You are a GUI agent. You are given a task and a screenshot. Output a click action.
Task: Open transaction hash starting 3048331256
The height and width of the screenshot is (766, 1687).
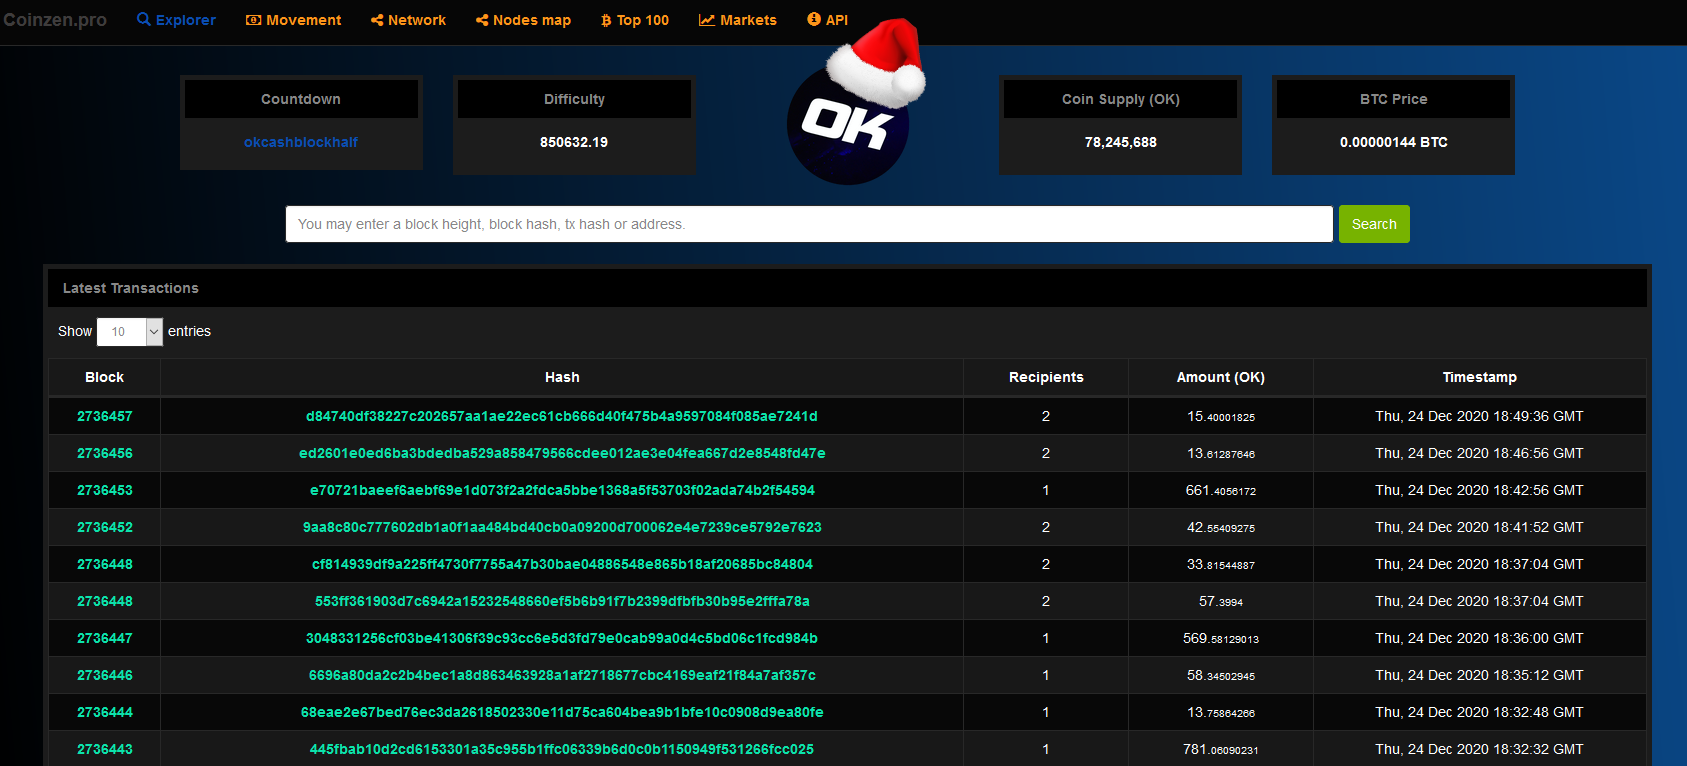562,638
